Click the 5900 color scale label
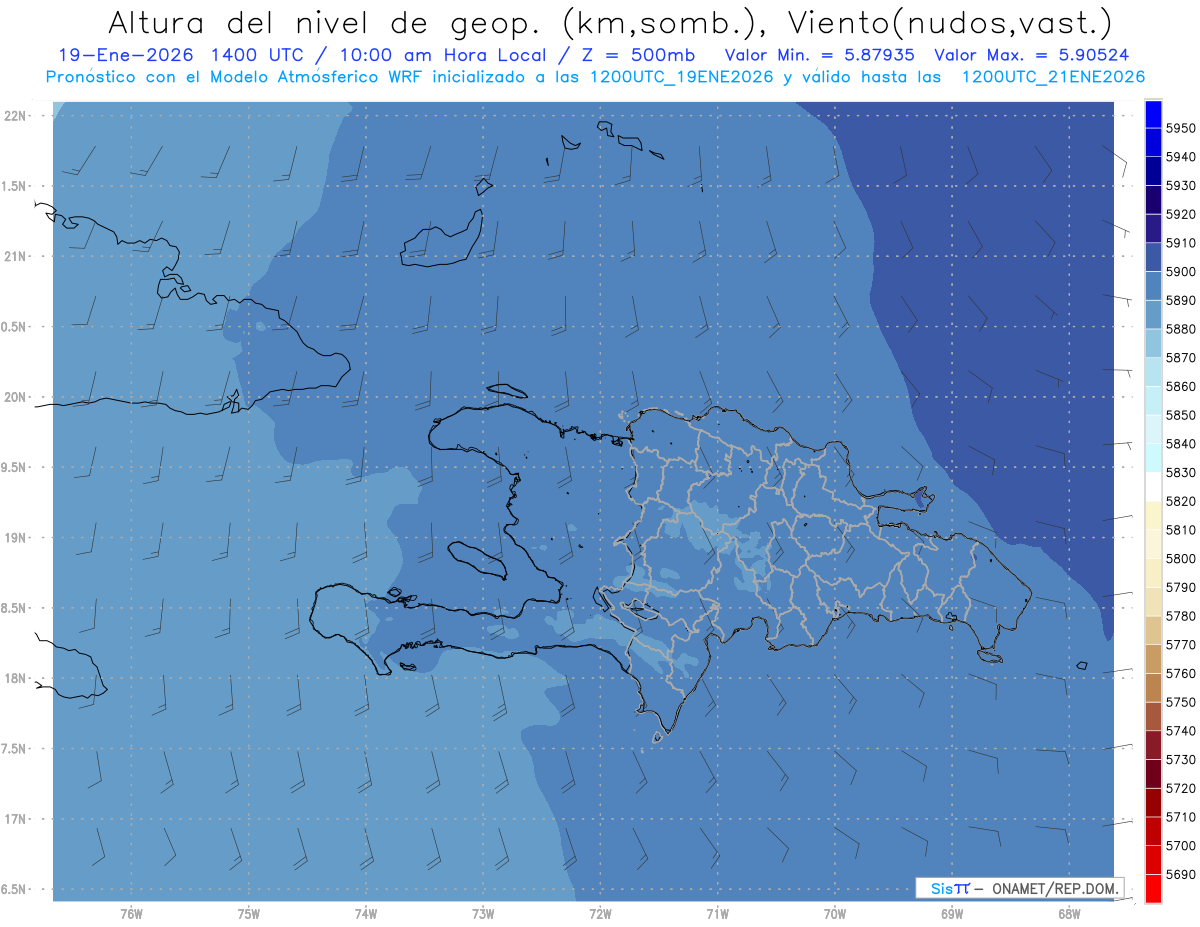This screenshot has width=1200, height=927. click(x=1180, y=272)
